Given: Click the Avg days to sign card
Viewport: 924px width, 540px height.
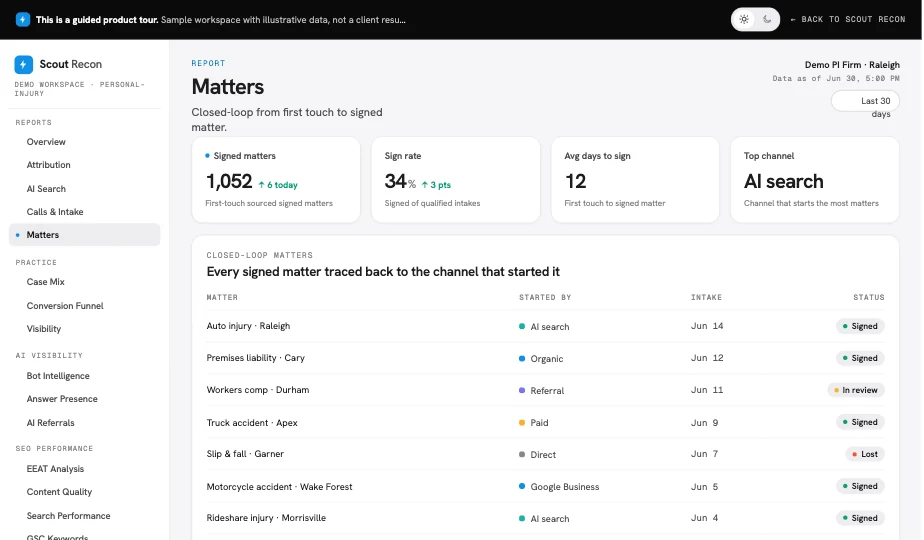Looking at the screenshot, I should pyautogui.click(x=635, y=180).
